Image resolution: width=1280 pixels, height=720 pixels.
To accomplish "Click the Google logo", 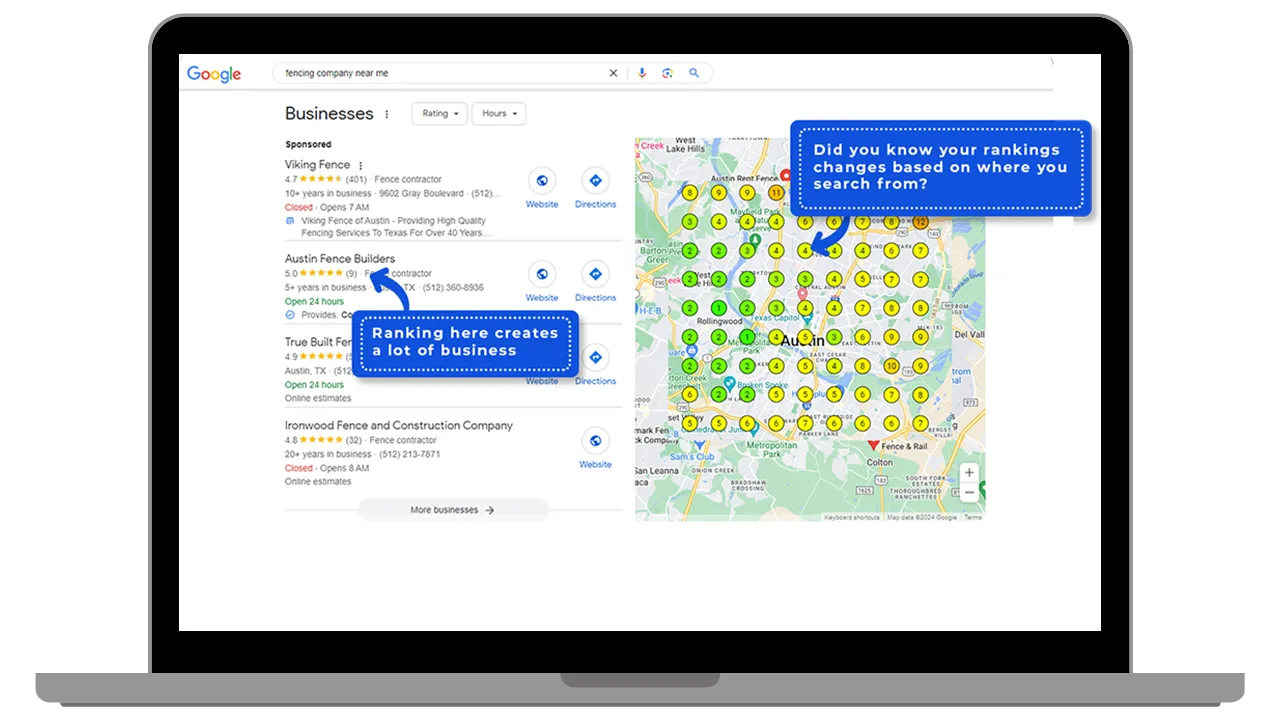I will click(214, 74).
